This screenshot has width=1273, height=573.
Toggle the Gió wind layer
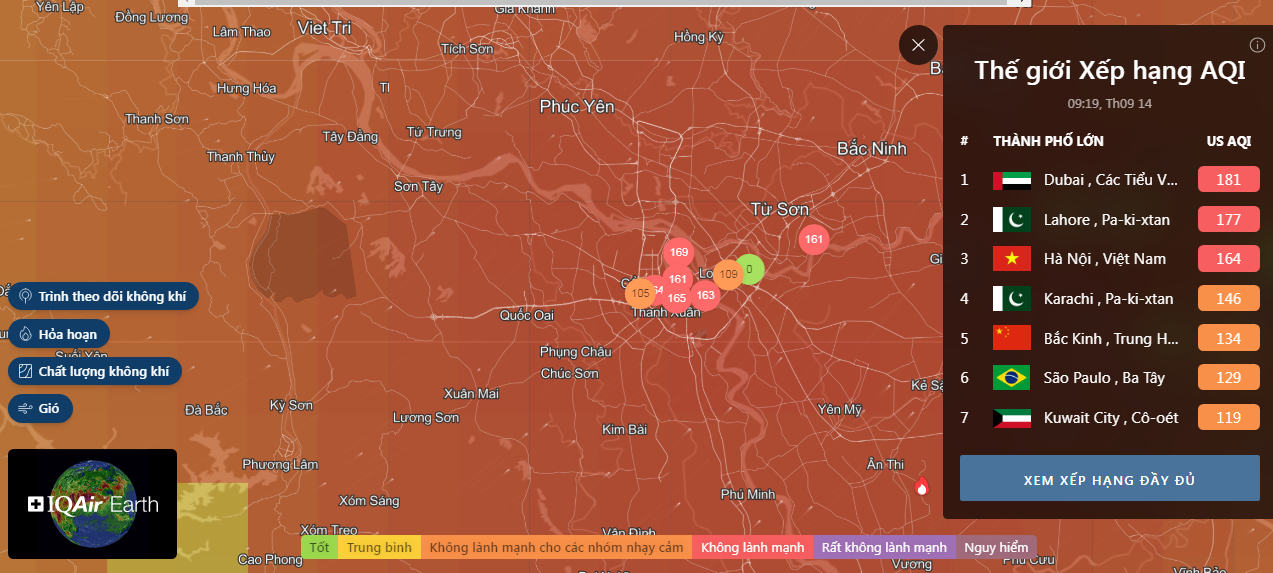[41, 408]
